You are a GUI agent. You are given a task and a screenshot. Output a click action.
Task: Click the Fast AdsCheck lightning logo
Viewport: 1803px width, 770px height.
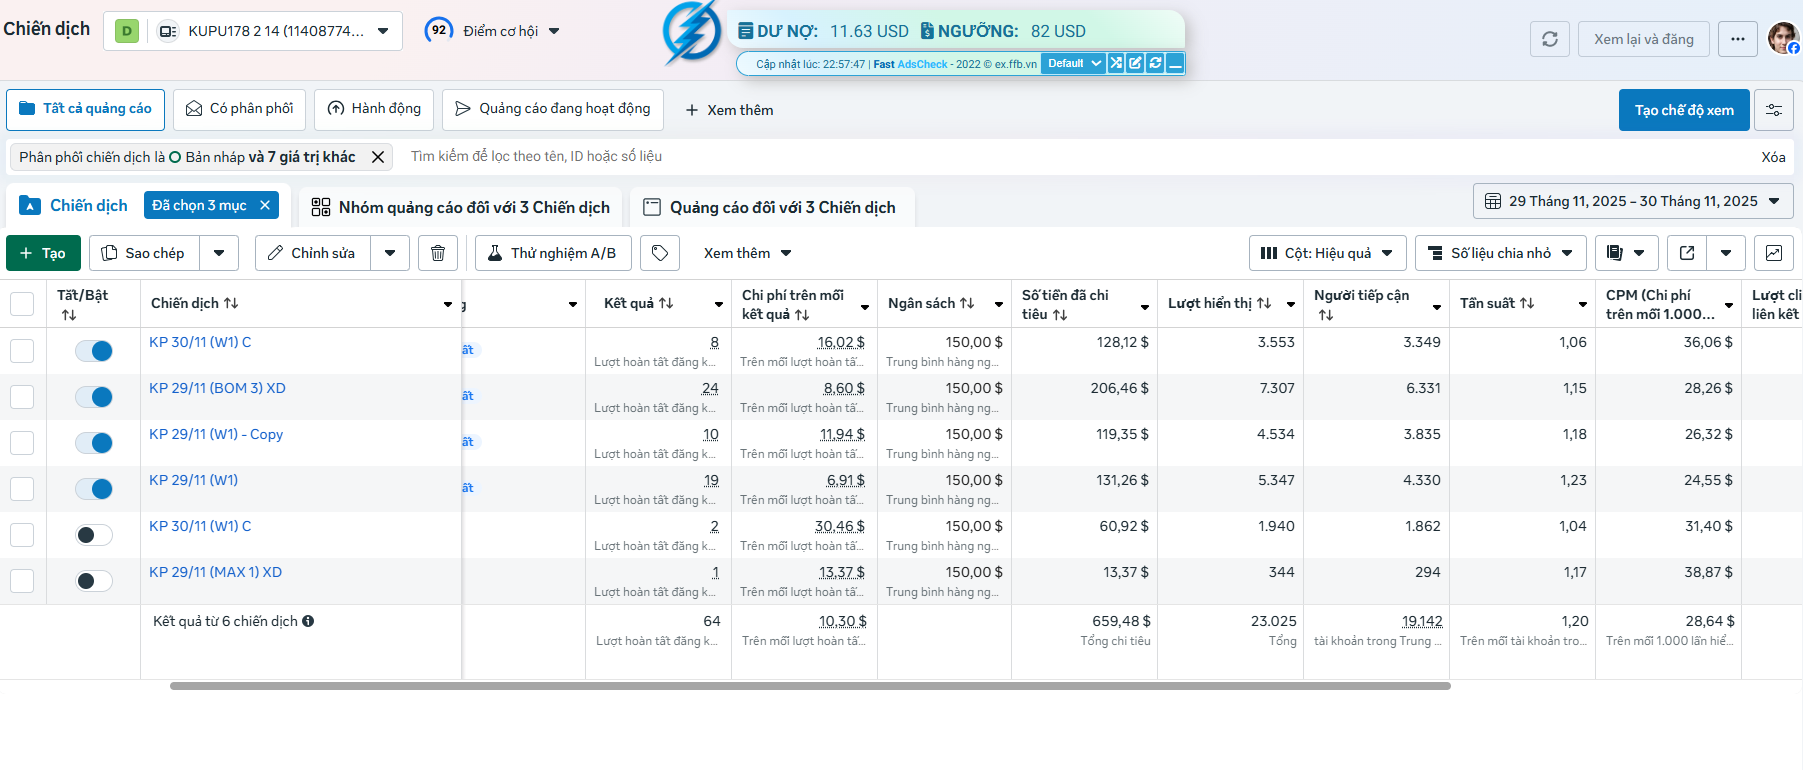(x=692, y=32)
